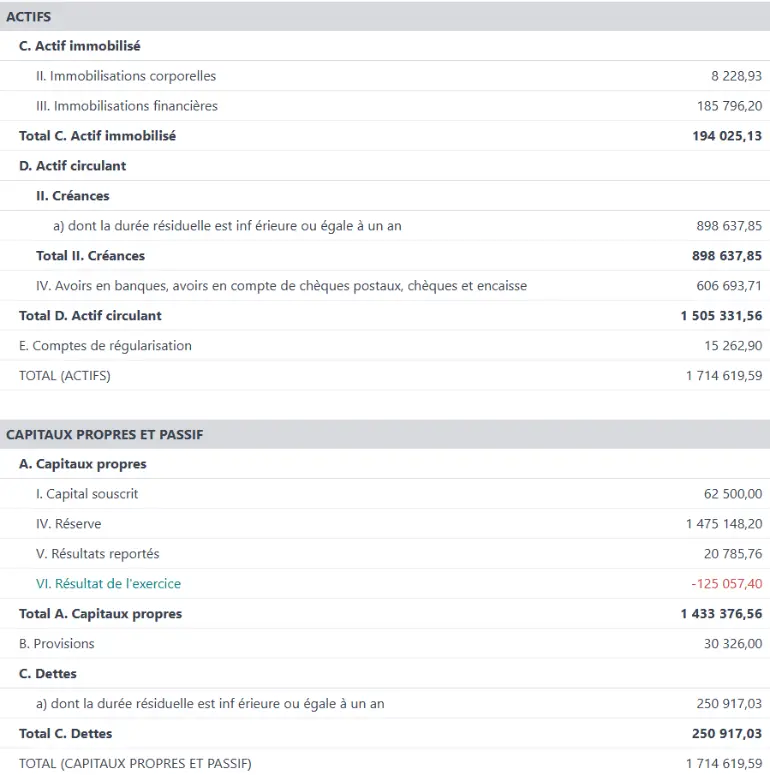Click the 1 505 331,56 current assets total

(x=721, y=316)
